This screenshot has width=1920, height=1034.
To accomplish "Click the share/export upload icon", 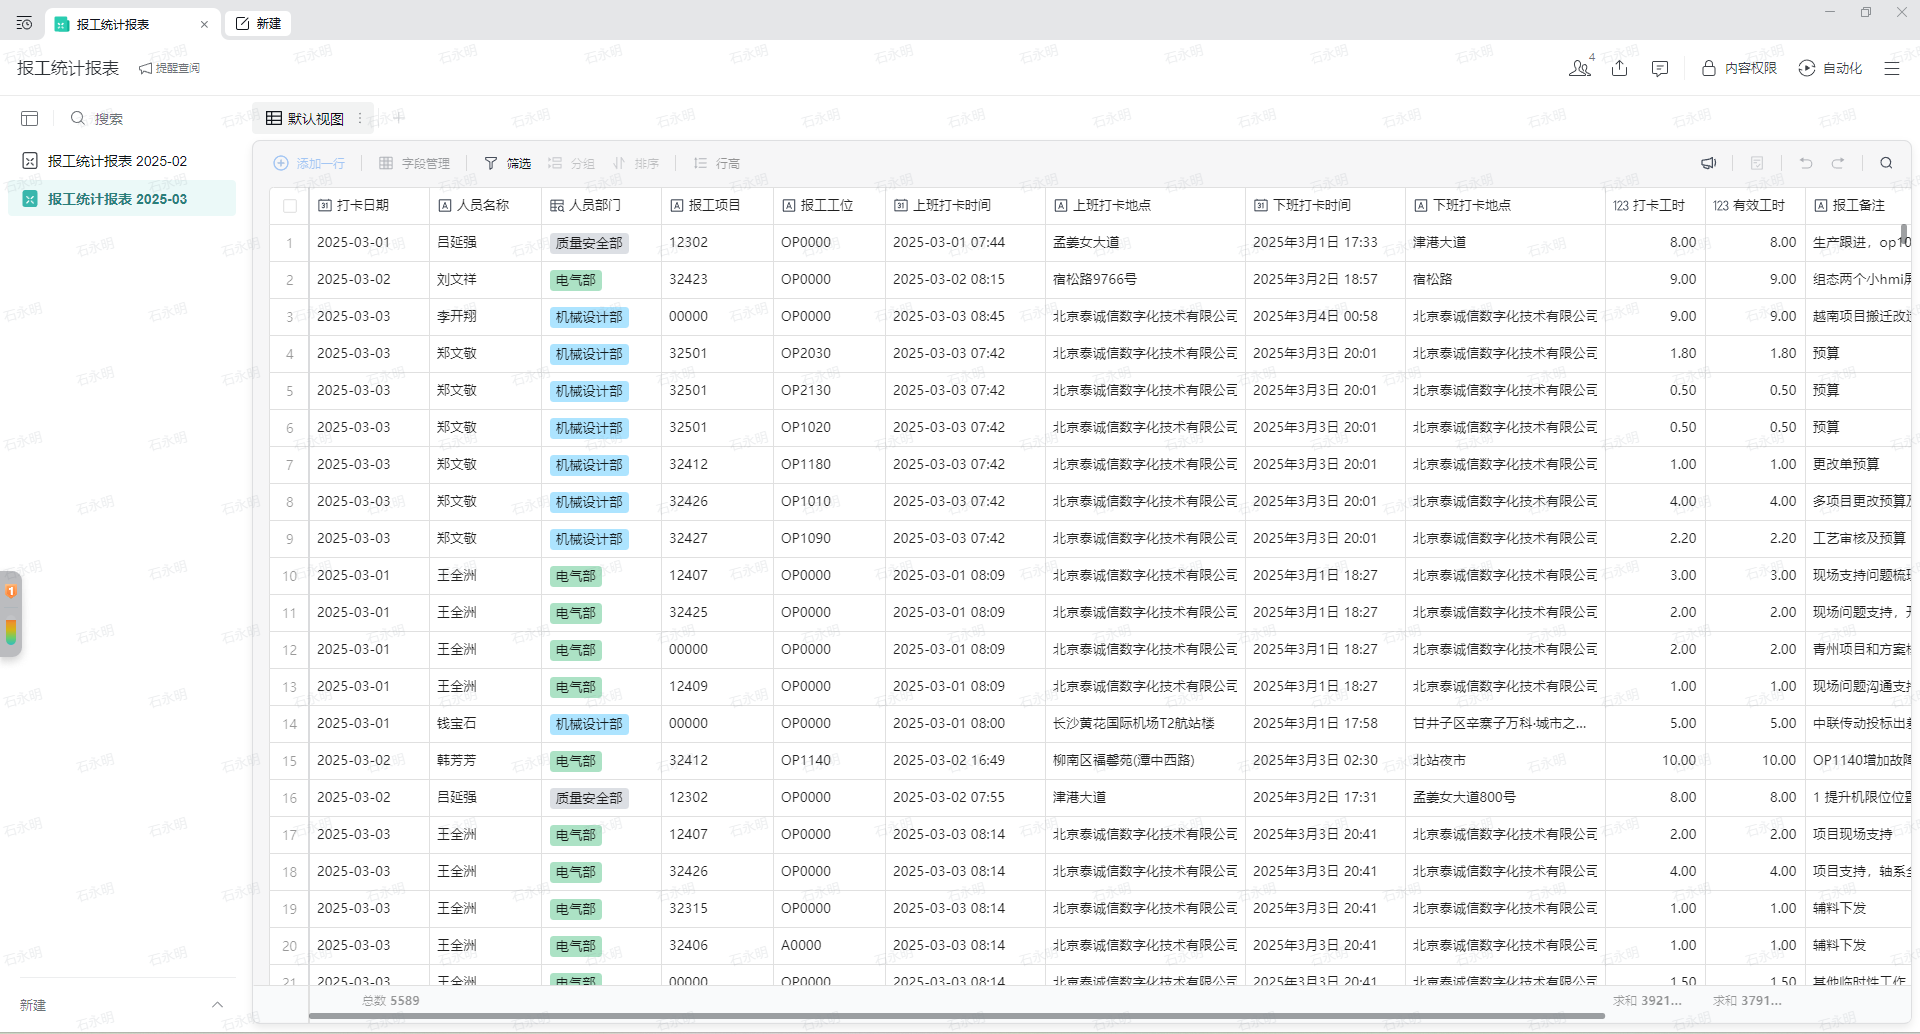I will point(1620,68).
